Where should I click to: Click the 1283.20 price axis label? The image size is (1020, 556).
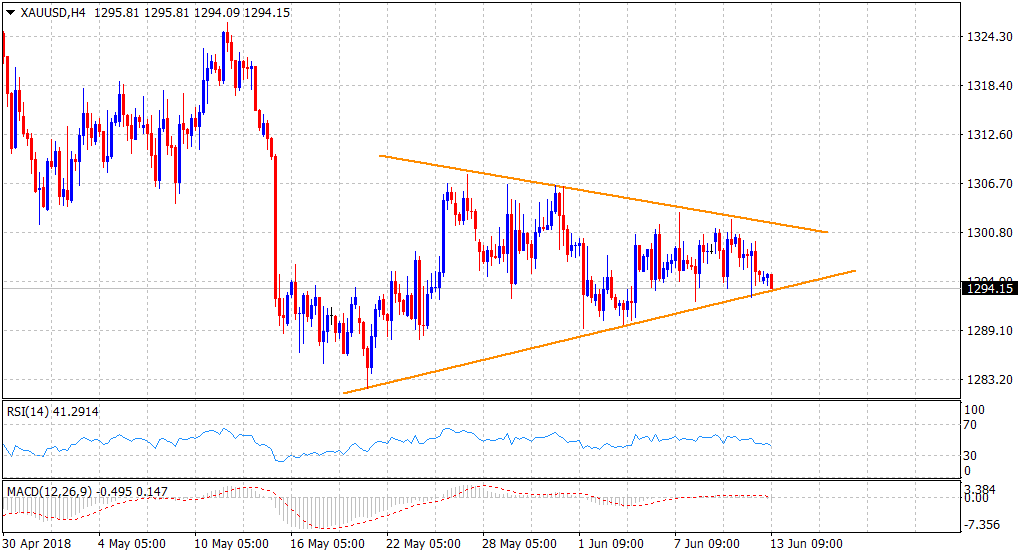point(988,380)
